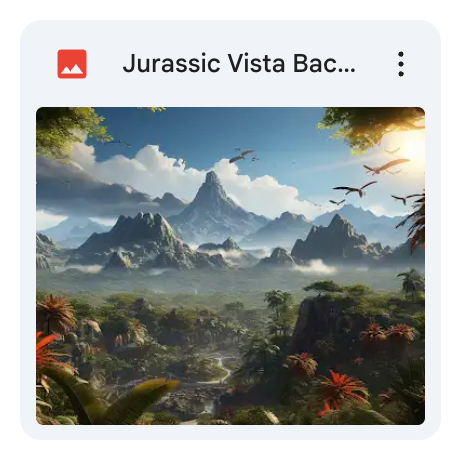Click the image-type badge on file card
Viewport: 466px width, 458px height.
coord(72,64)
